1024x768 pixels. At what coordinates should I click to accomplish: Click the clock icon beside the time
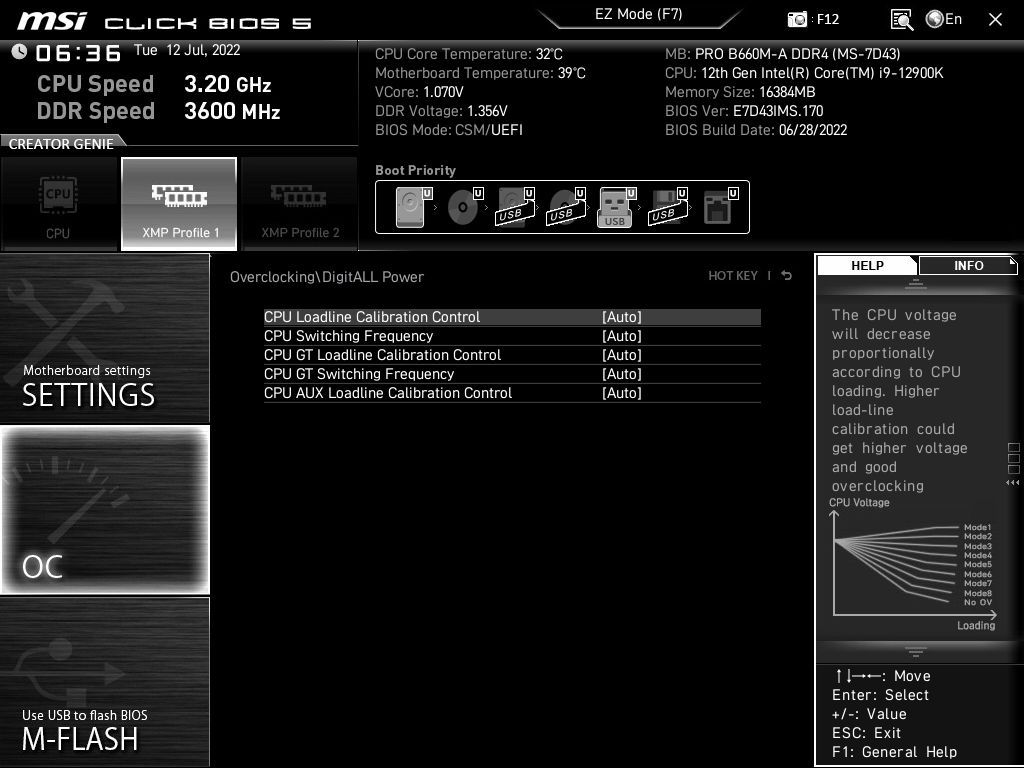coord(19,52)
